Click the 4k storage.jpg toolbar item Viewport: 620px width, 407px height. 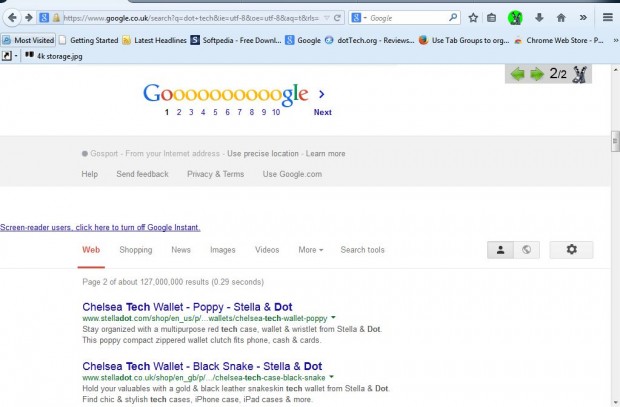click(x=54, y=56)
